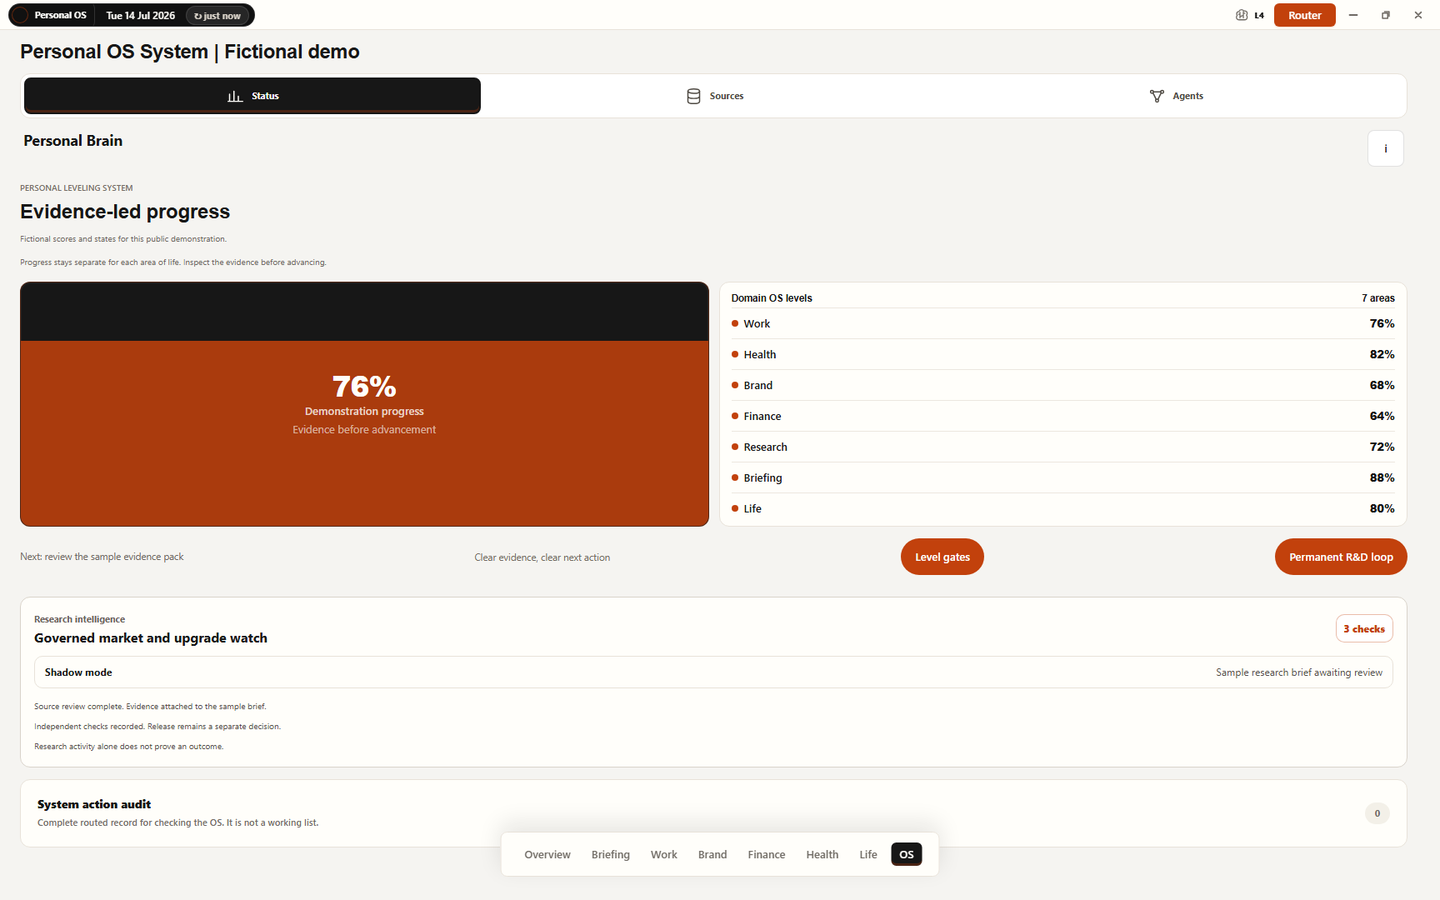Image resolution: width=1440 pixels, height=900 pixels.
Task: Click 'Next: review the sample evidence pack'
Action: pos(102,557)
